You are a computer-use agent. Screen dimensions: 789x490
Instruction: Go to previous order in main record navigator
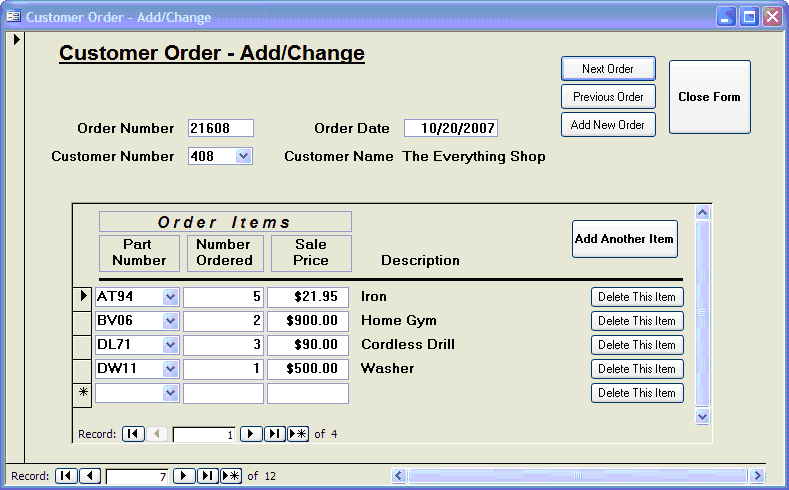coord(90,476)
